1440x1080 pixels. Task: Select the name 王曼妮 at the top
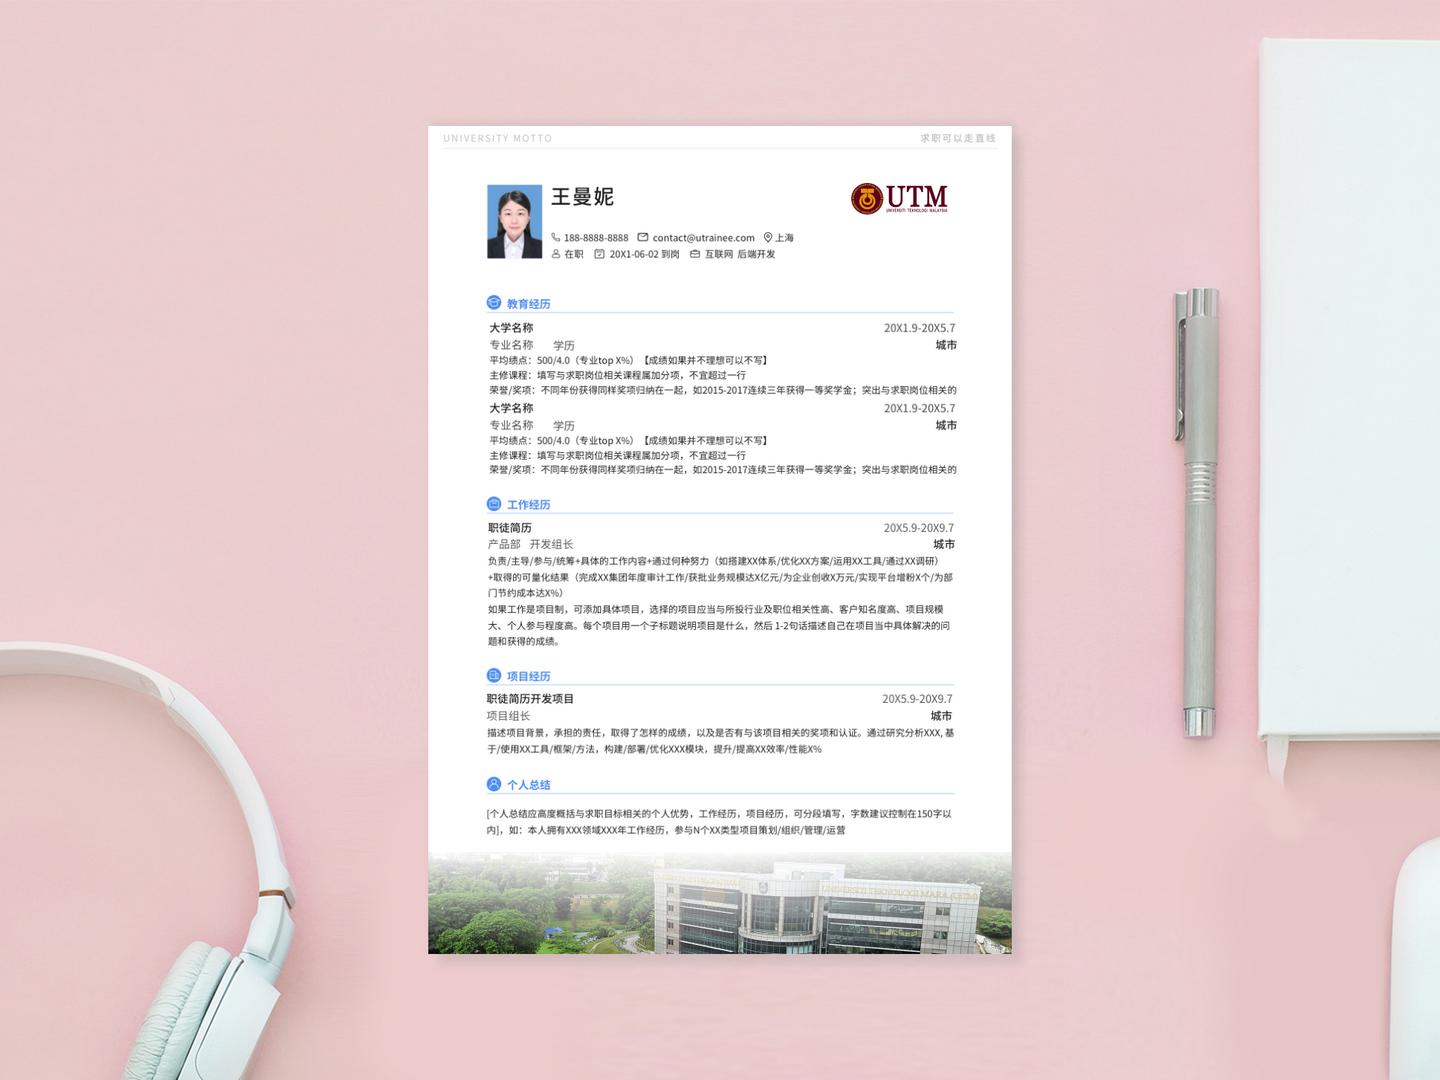tap(581, 198)
